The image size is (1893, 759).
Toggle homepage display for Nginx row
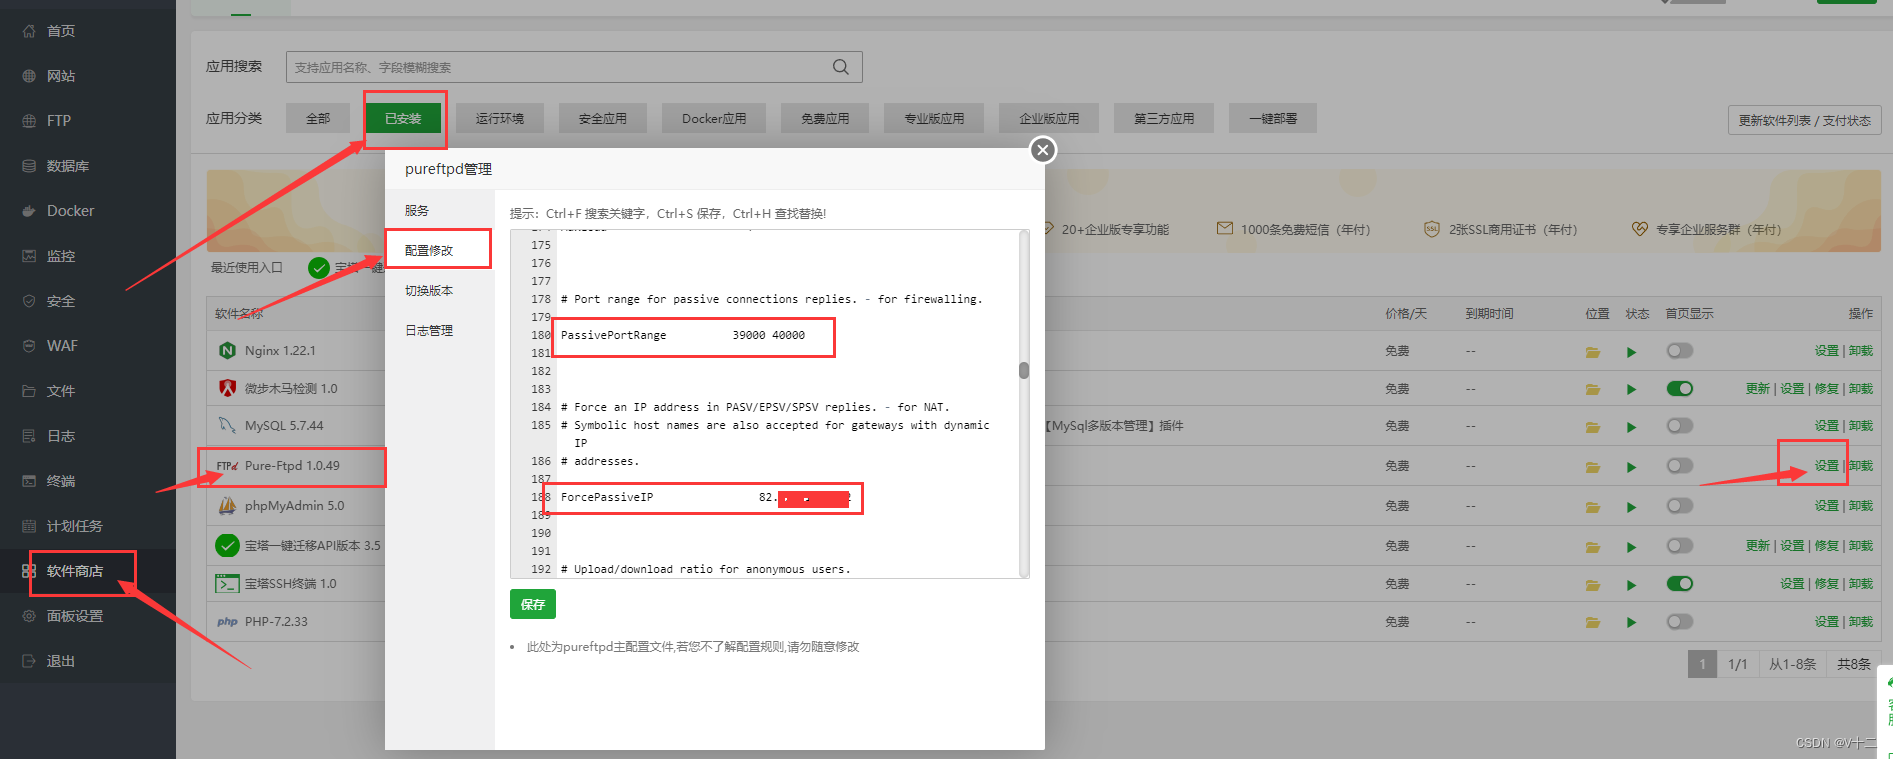[1680, 351]
